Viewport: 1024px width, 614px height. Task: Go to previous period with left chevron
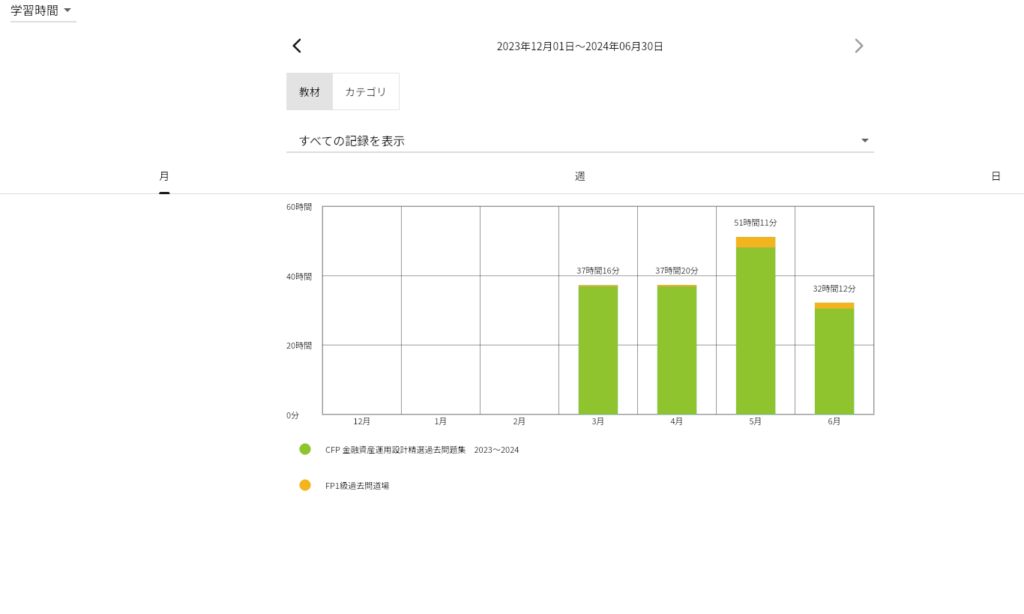[x=297, y=46]
